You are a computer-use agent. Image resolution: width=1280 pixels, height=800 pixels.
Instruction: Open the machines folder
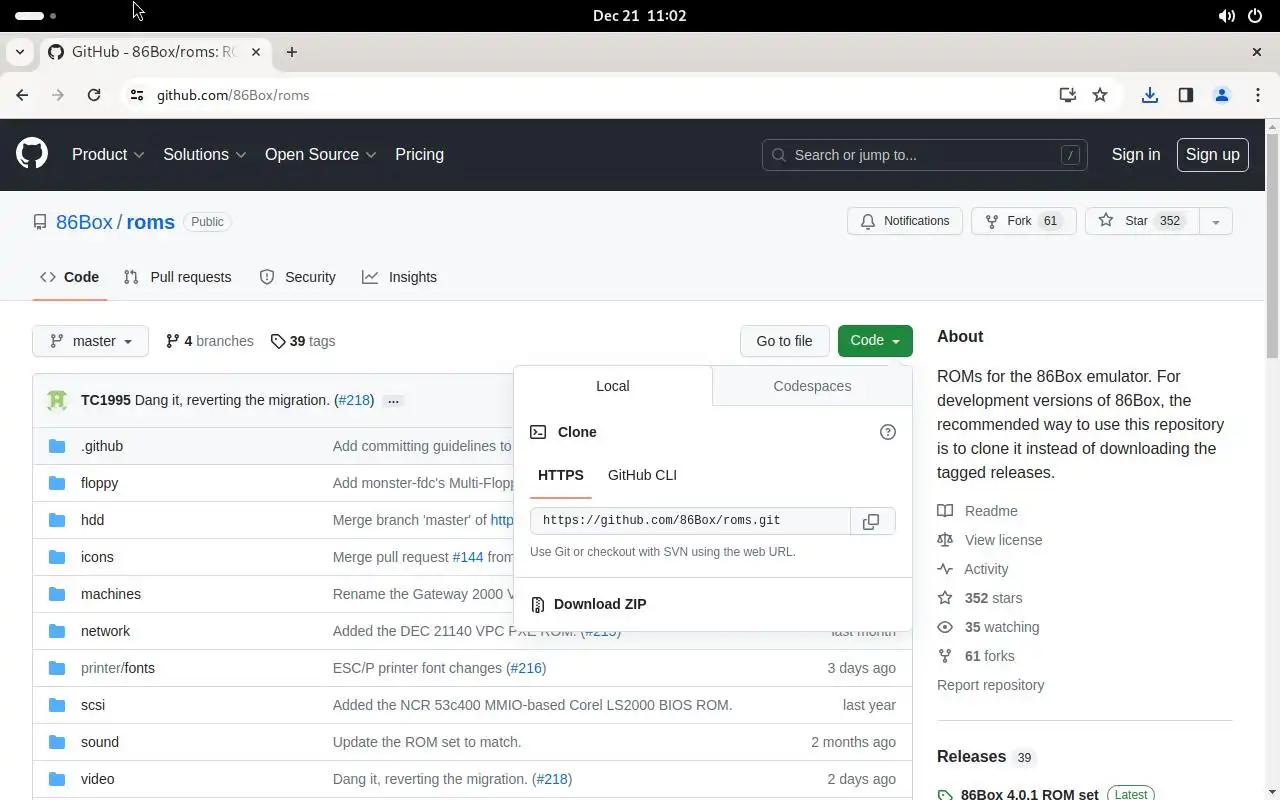[111, 594]
